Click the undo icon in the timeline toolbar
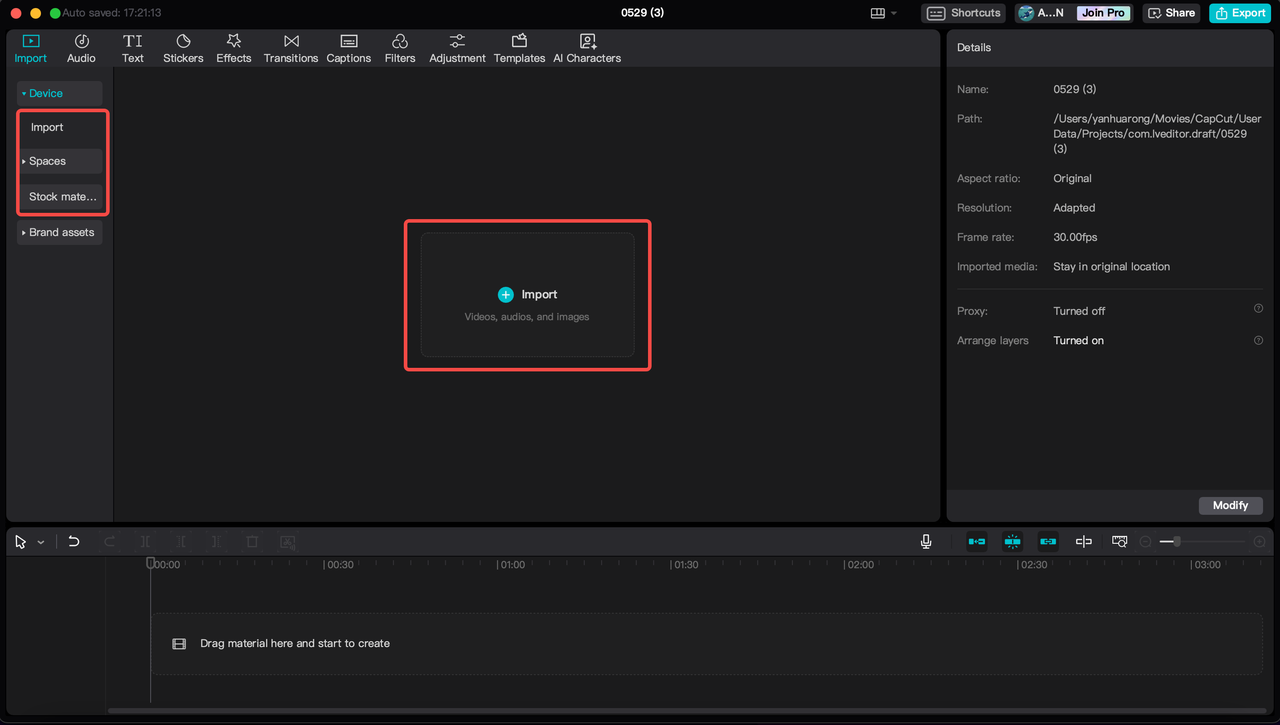 click(x=73, y=541)
